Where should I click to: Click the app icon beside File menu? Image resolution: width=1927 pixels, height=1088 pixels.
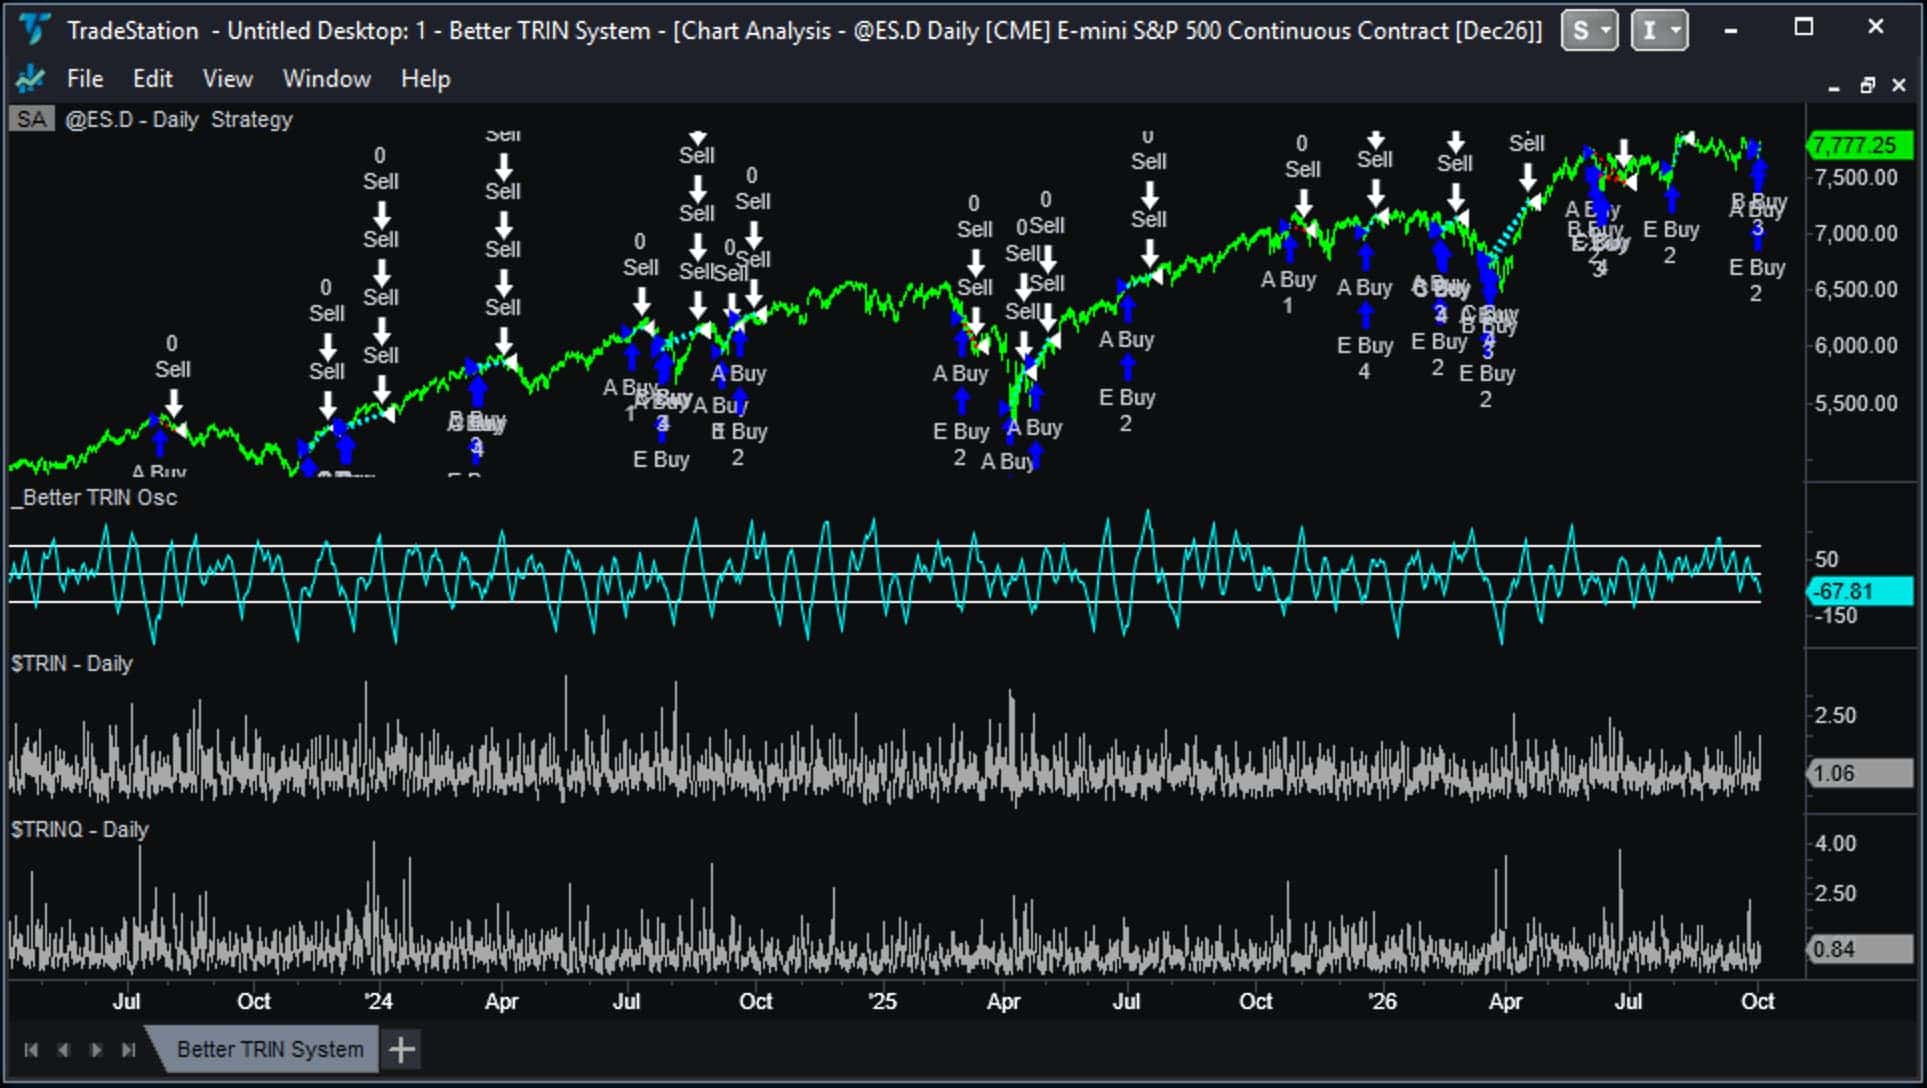tap(31, 78)
